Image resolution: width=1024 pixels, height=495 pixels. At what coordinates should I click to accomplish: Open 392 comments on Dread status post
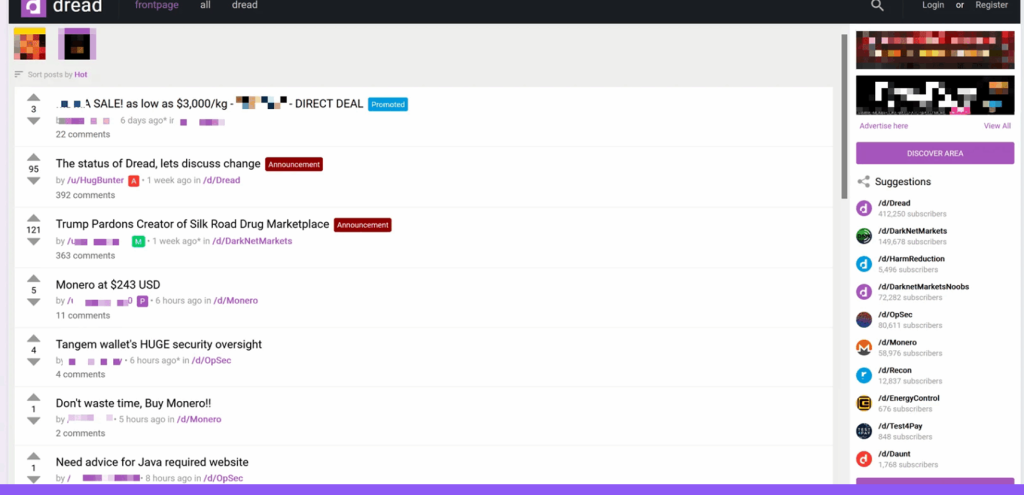(85, 195)
